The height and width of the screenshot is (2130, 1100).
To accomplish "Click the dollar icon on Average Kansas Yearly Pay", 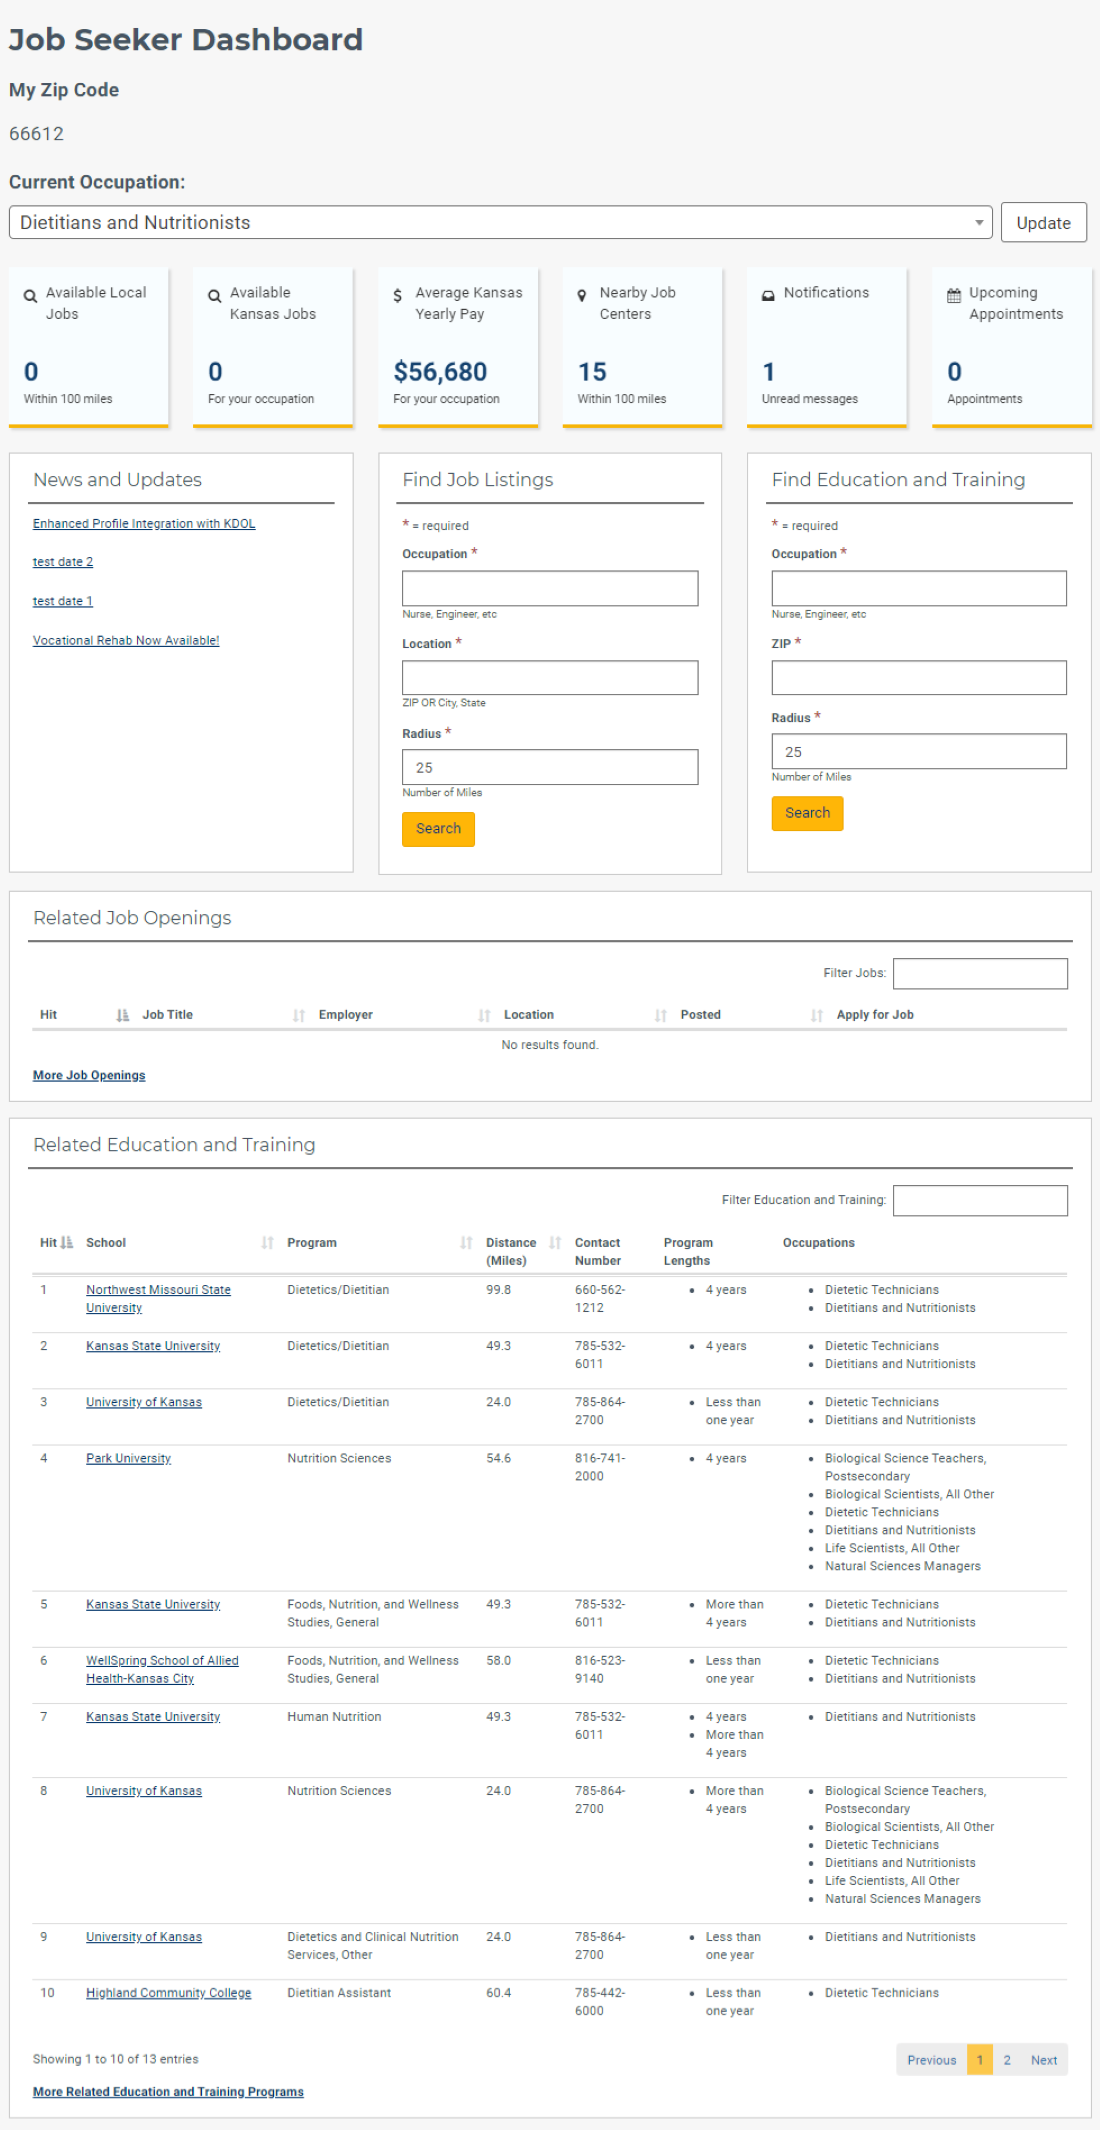I will [398, 296].
